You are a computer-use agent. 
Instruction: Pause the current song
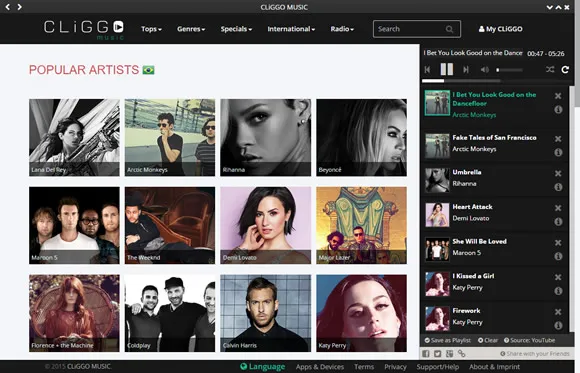[x=446, y=69]
